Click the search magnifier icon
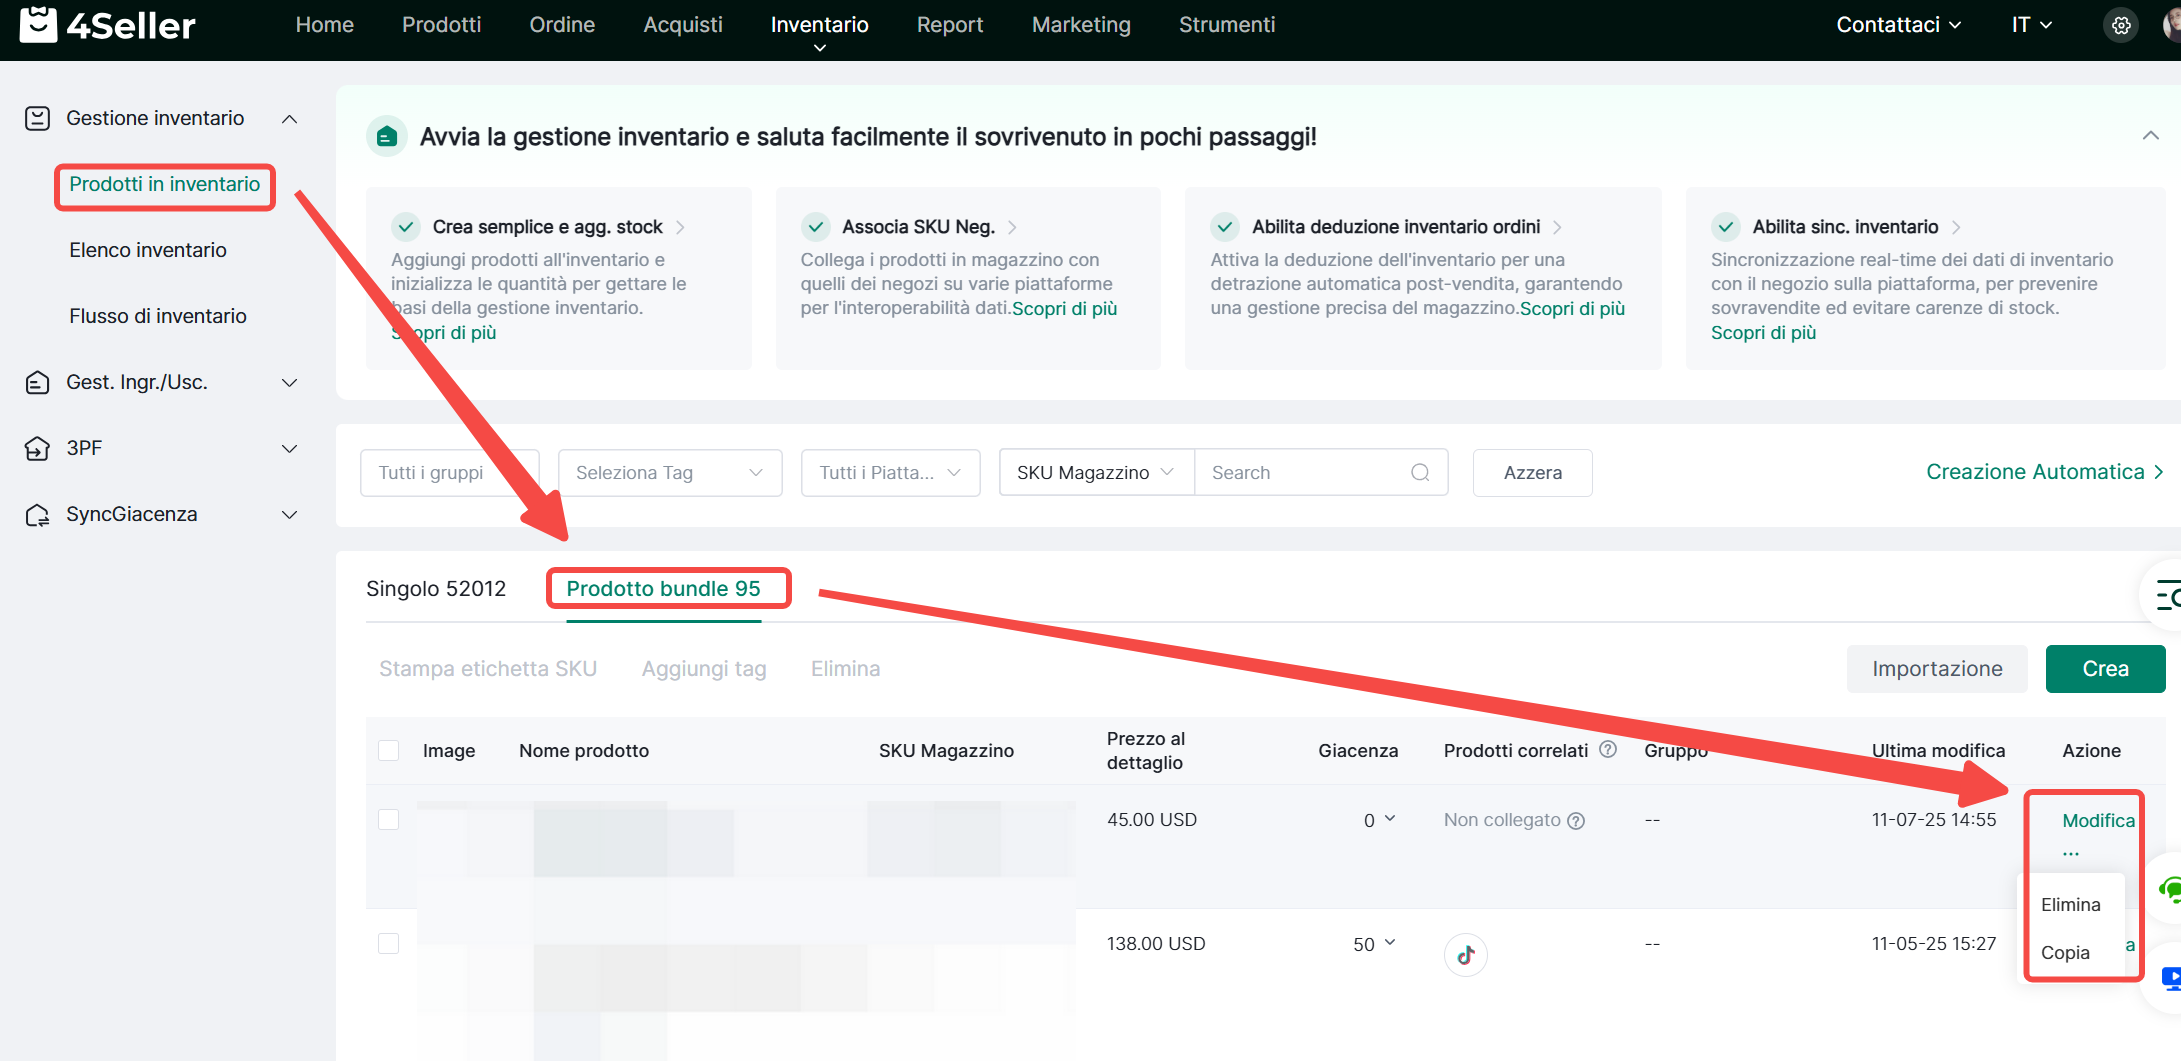This screenshot has height=1061, width=2181. tap(1420, 473)
